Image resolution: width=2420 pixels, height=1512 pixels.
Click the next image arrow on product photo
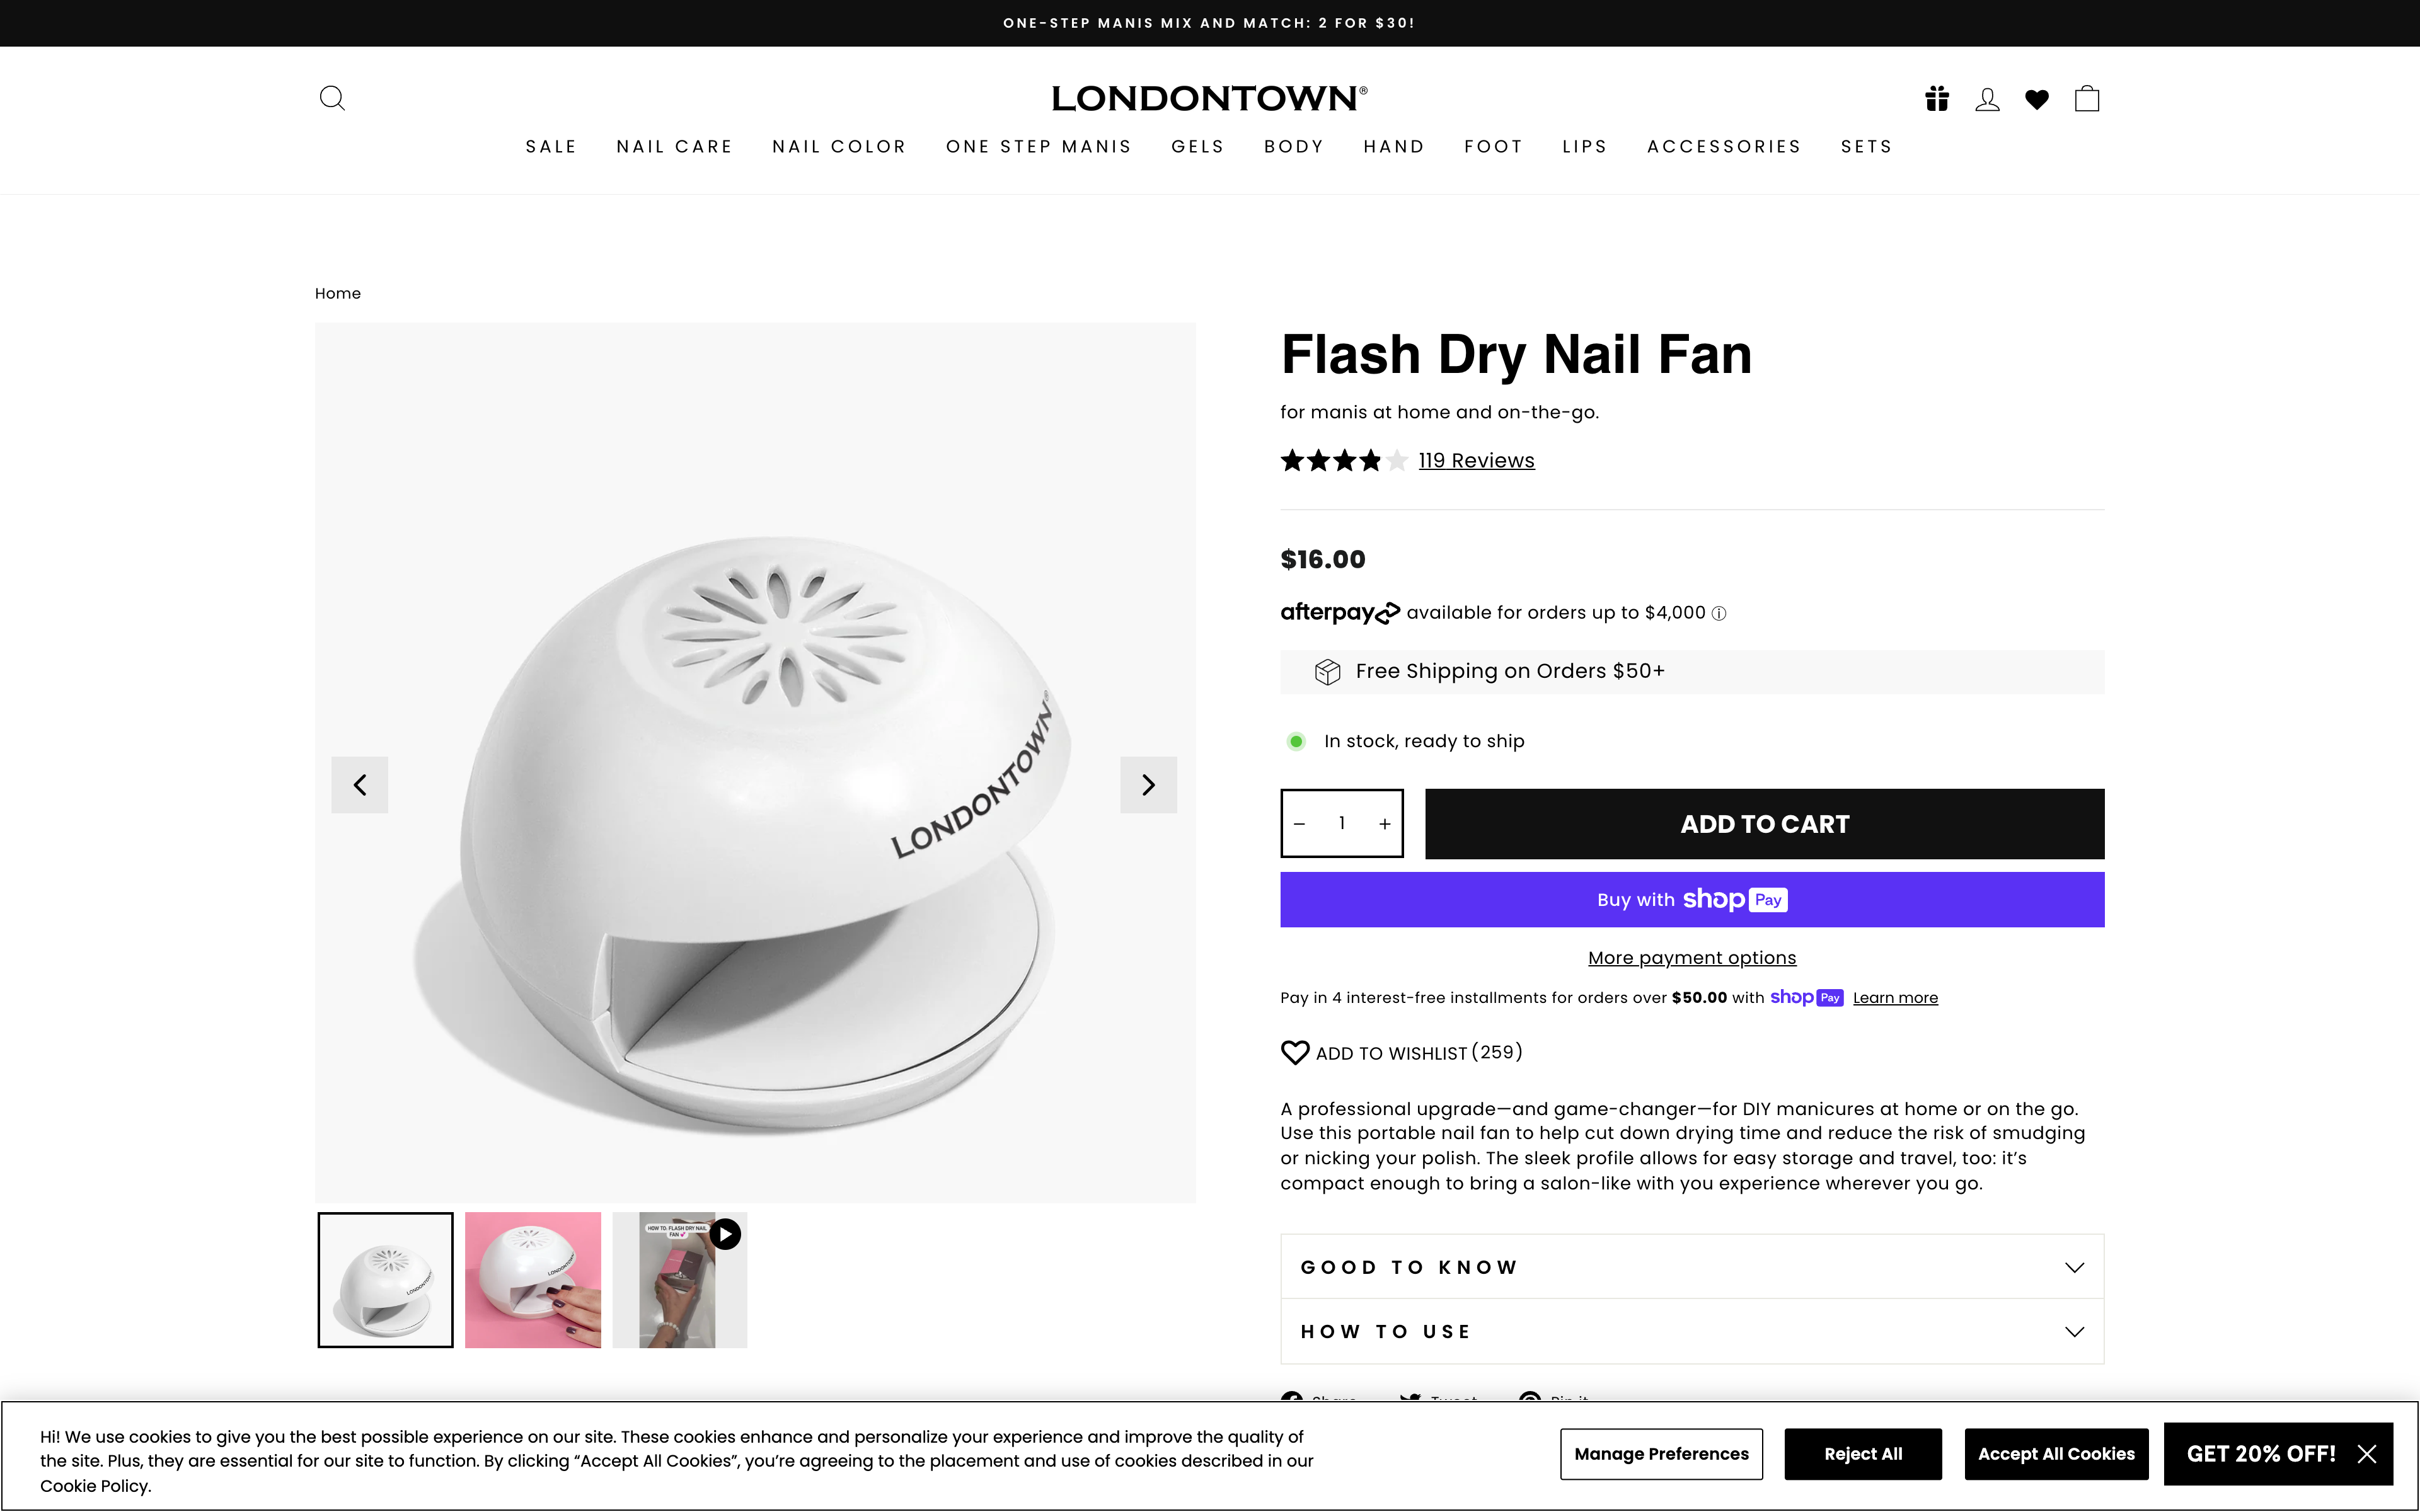tap(1148, 785)
